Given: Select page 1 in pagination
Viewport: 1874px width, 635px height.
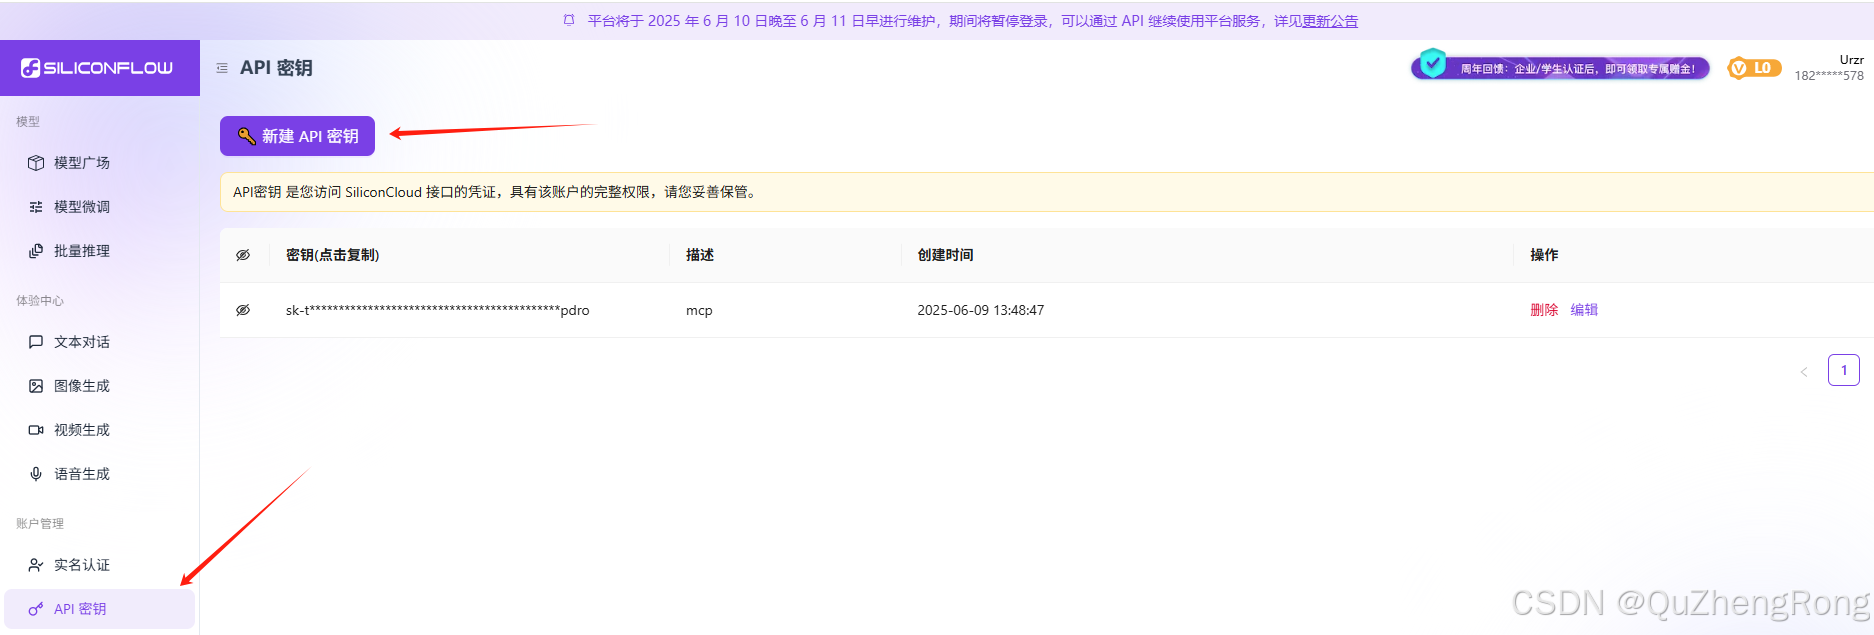Looking at the screenshot, I should click(1844, 370).
